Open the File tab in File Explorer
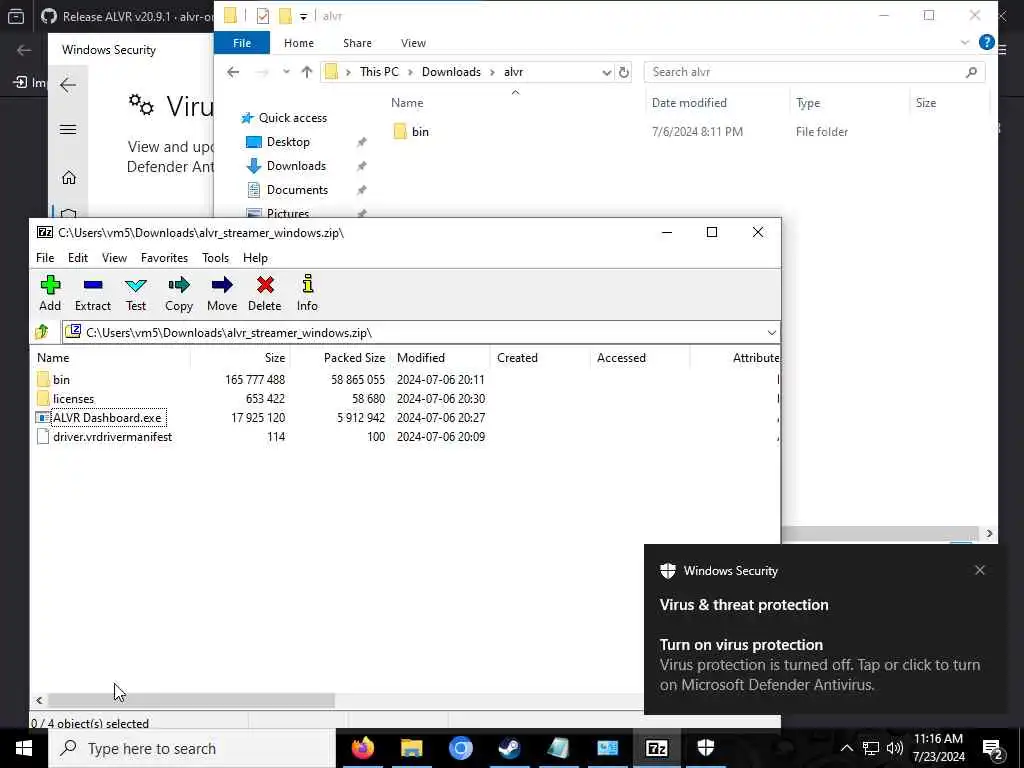1024x768 pixels. click(x=242, y=43)
